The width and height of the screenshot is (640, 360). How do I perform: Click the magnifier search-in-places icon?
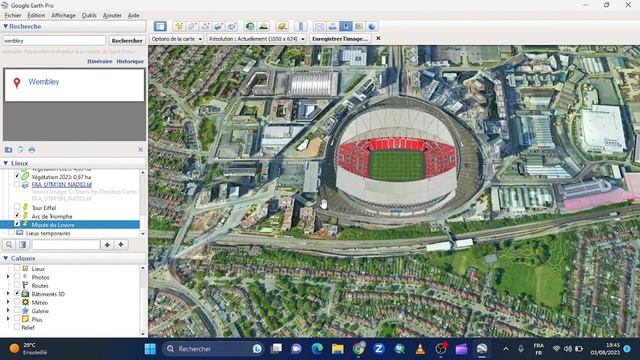point(9,244)
